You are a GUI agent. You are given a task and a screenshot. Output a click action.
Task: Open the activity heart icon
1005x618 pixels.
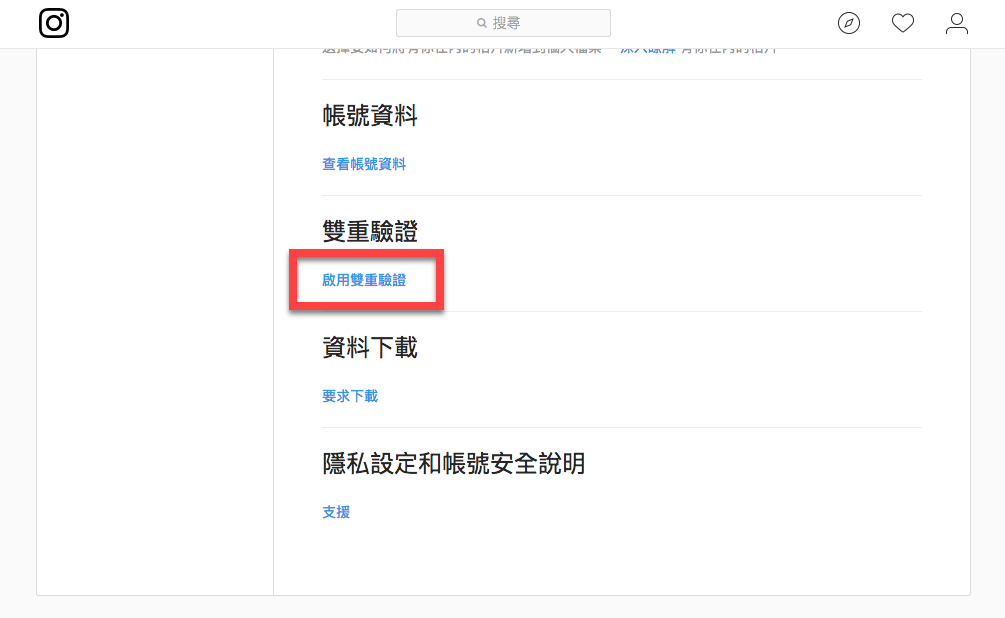tap(902, 23)
